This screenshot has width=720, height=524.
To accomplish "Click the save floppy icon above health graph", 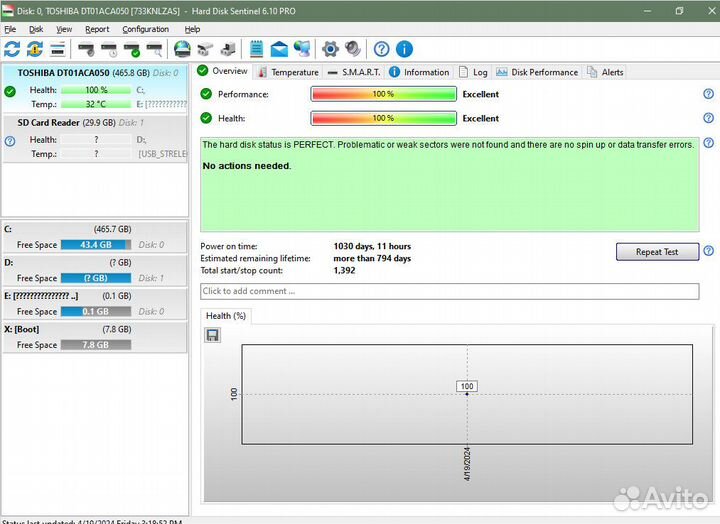I will pyautogui.click(x=212, y=335).
